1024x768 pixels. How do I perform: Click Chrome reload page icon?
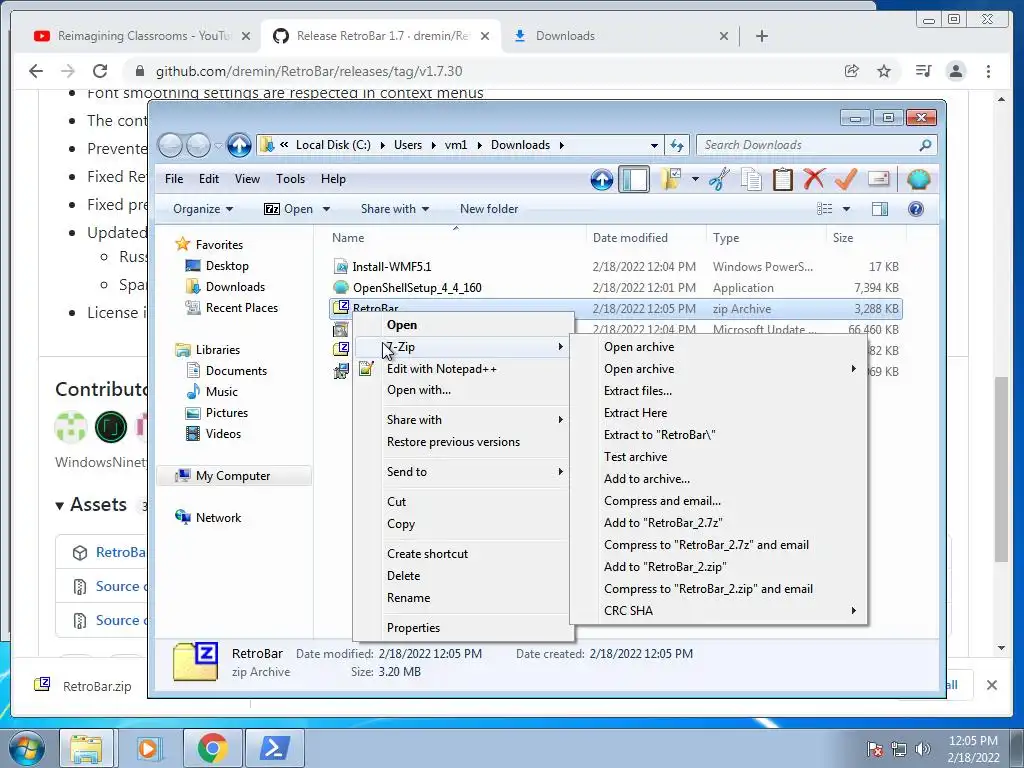pyautogui.click(x=100, y=71)
